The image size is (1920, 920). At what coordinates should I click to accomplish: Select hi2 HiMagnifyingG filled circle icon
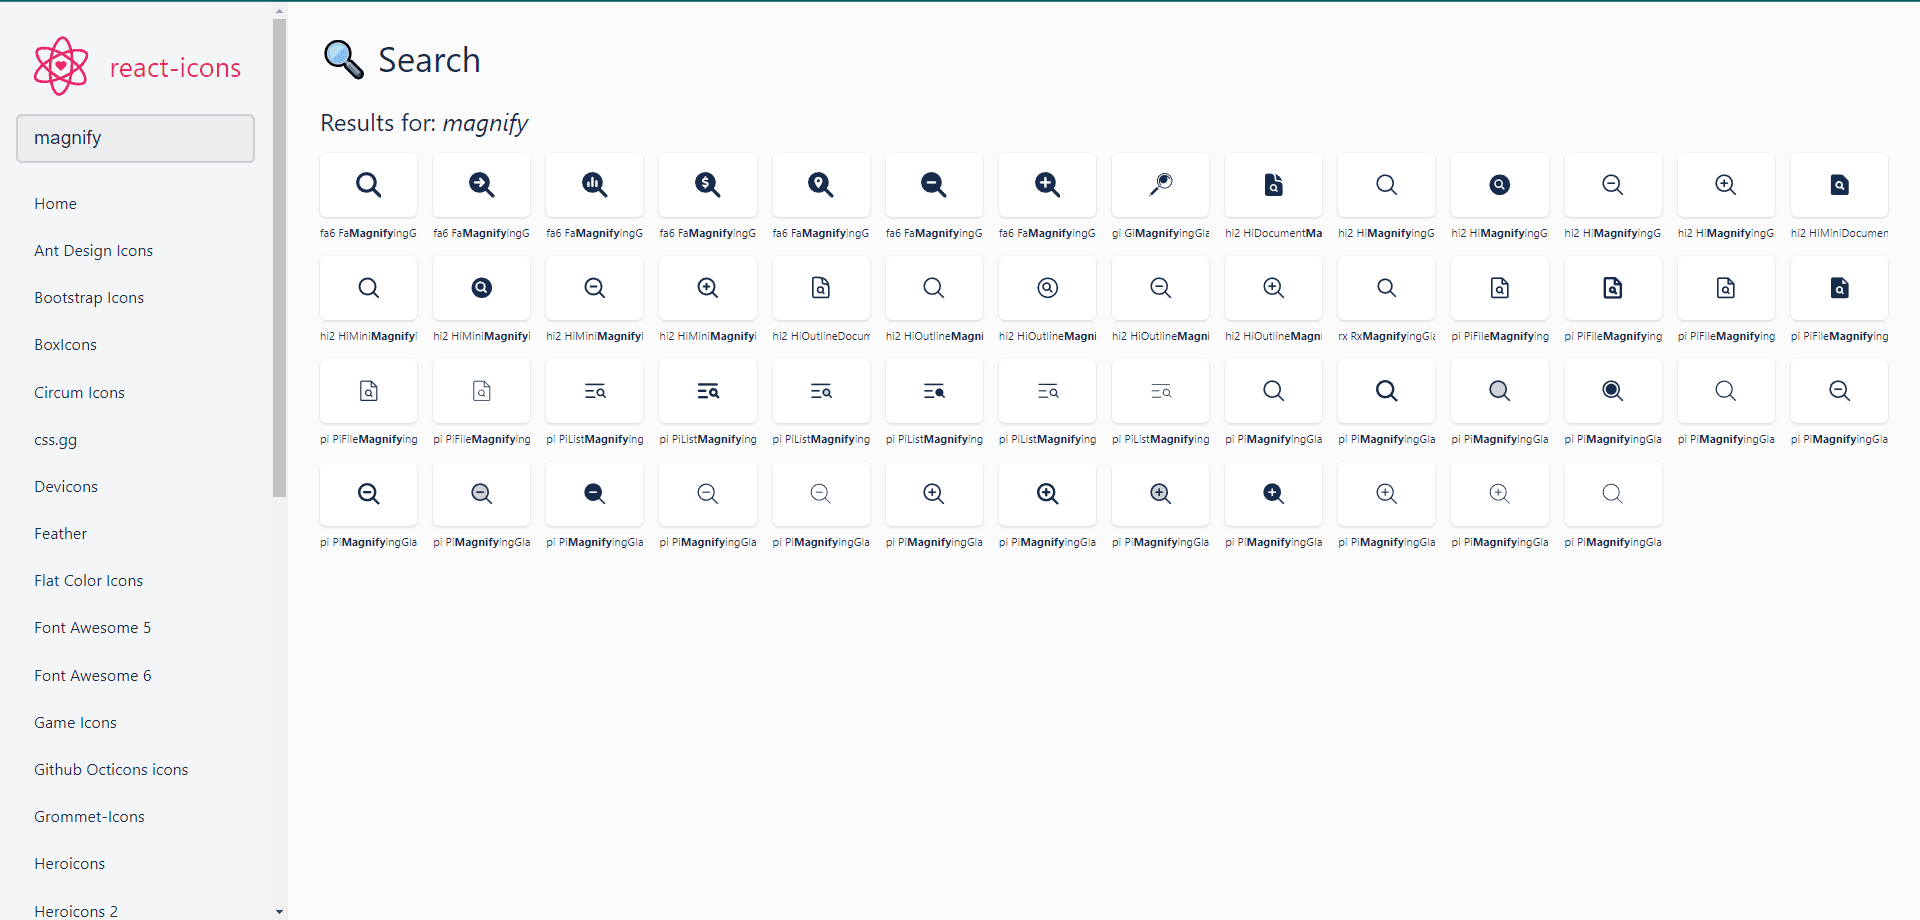1499,185
